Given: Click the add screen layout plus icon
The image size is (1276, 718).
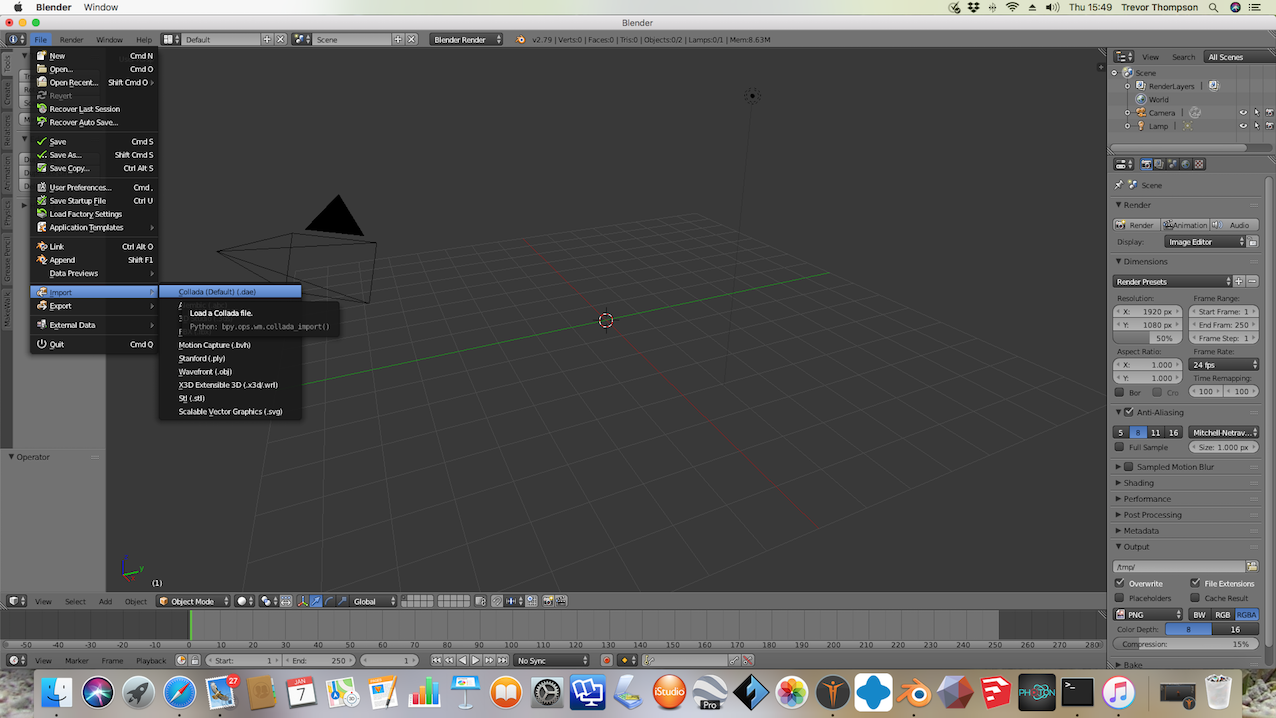Looking at the screenshot, I should click(267, 39).
